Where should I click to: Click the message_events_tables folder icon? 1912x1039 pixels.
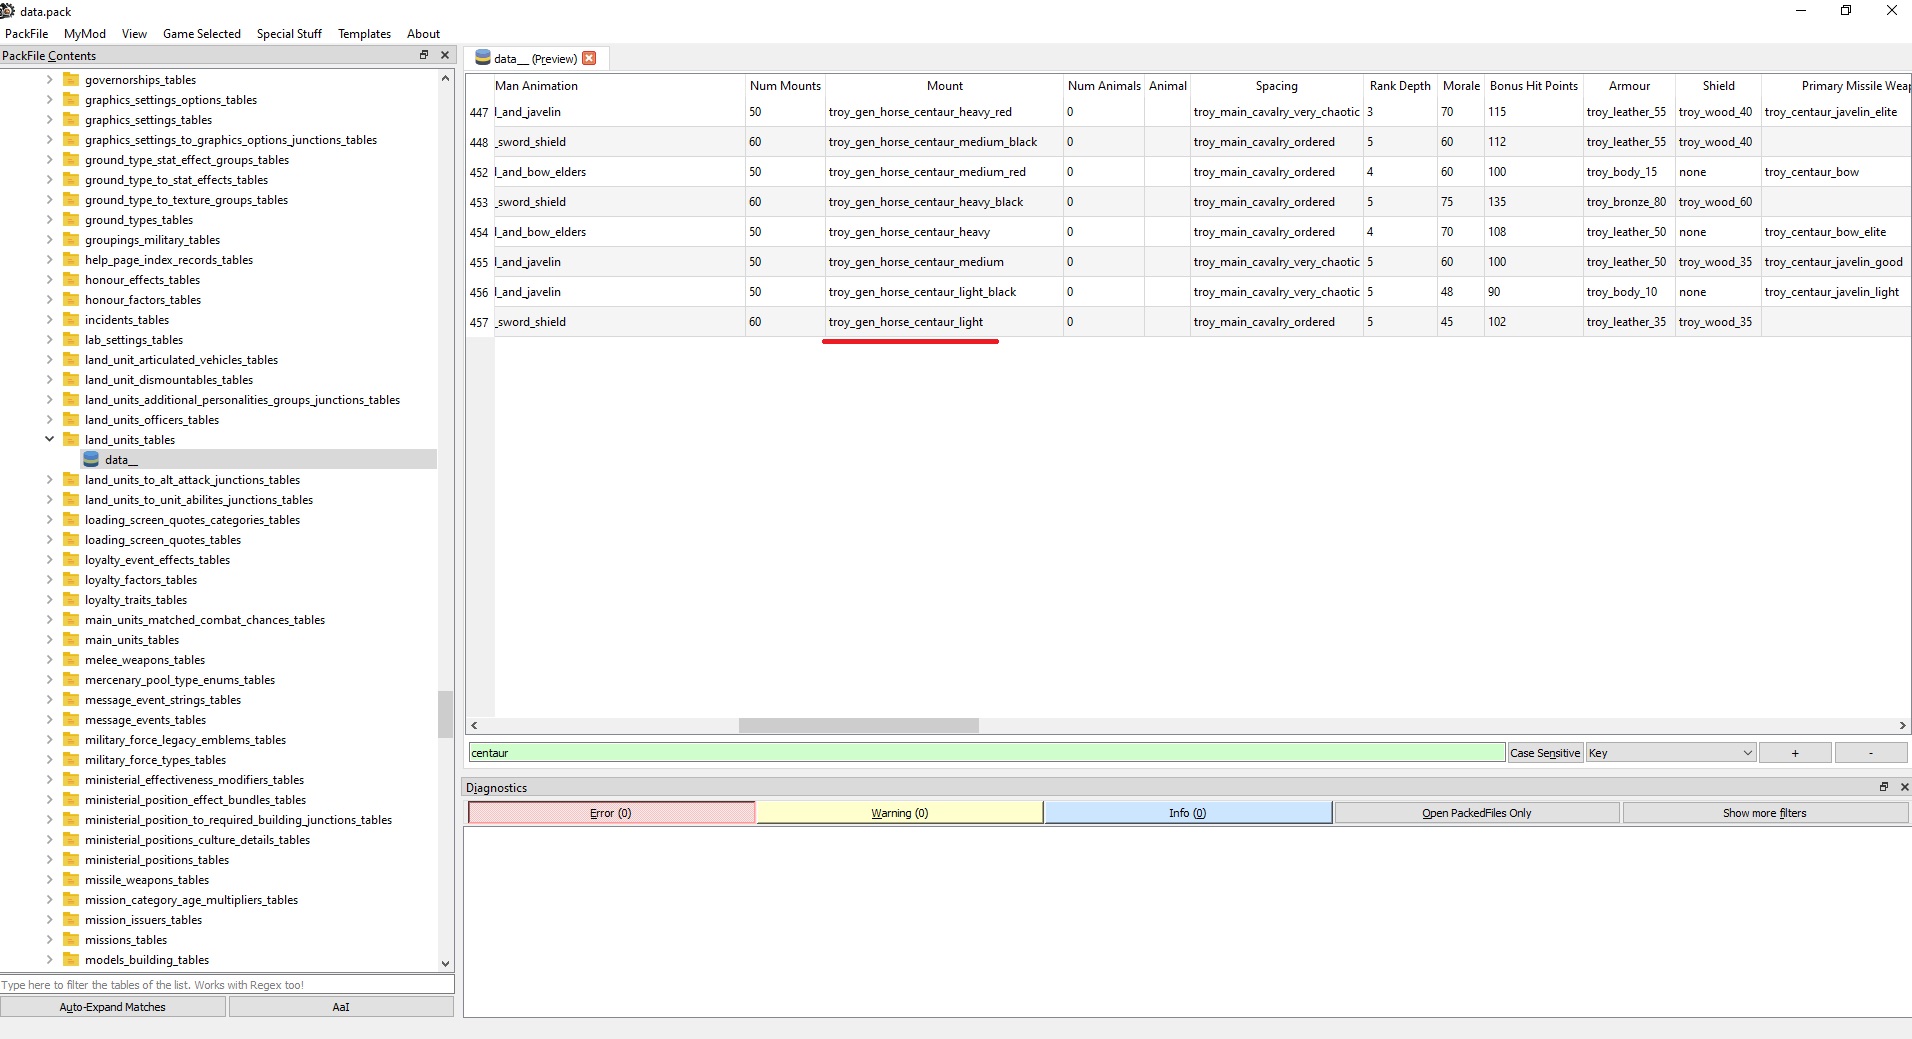71,719
